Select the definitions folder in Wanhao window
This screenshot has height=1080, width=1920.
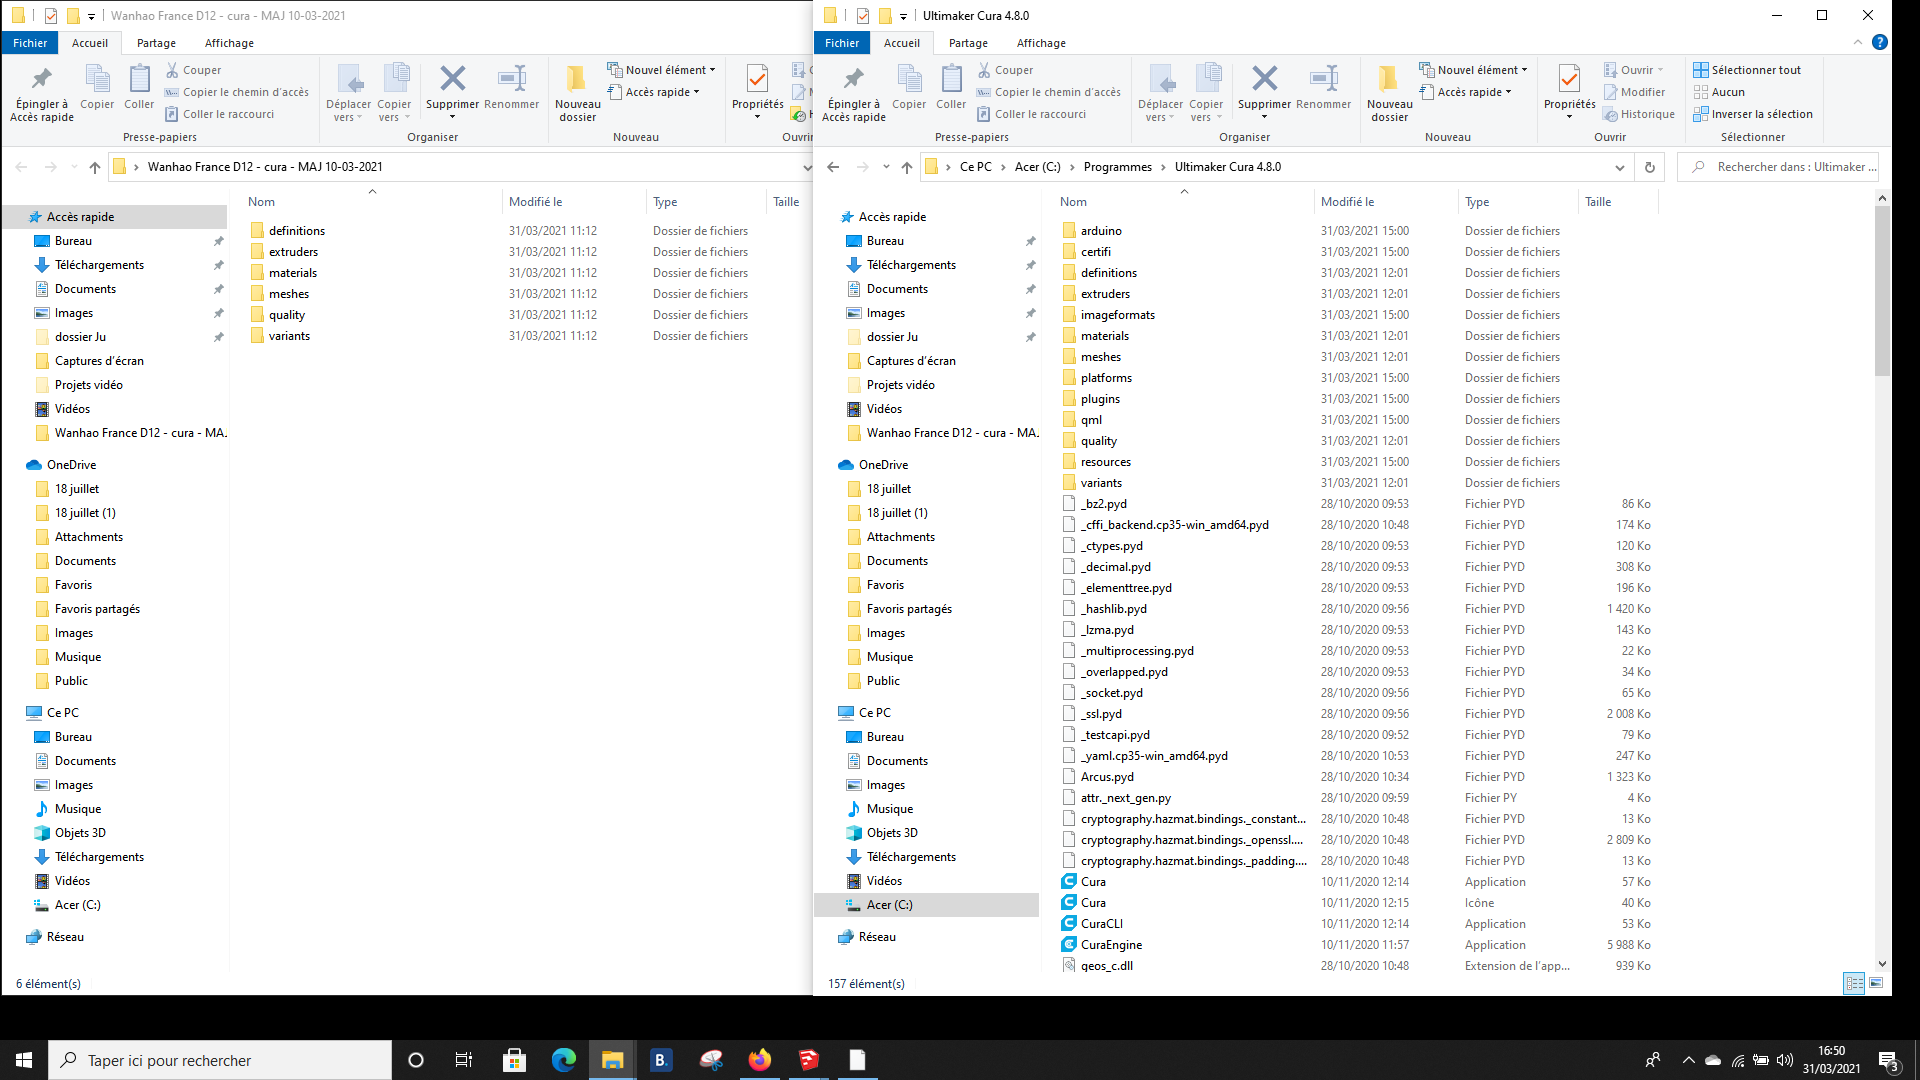coord(296,231)
